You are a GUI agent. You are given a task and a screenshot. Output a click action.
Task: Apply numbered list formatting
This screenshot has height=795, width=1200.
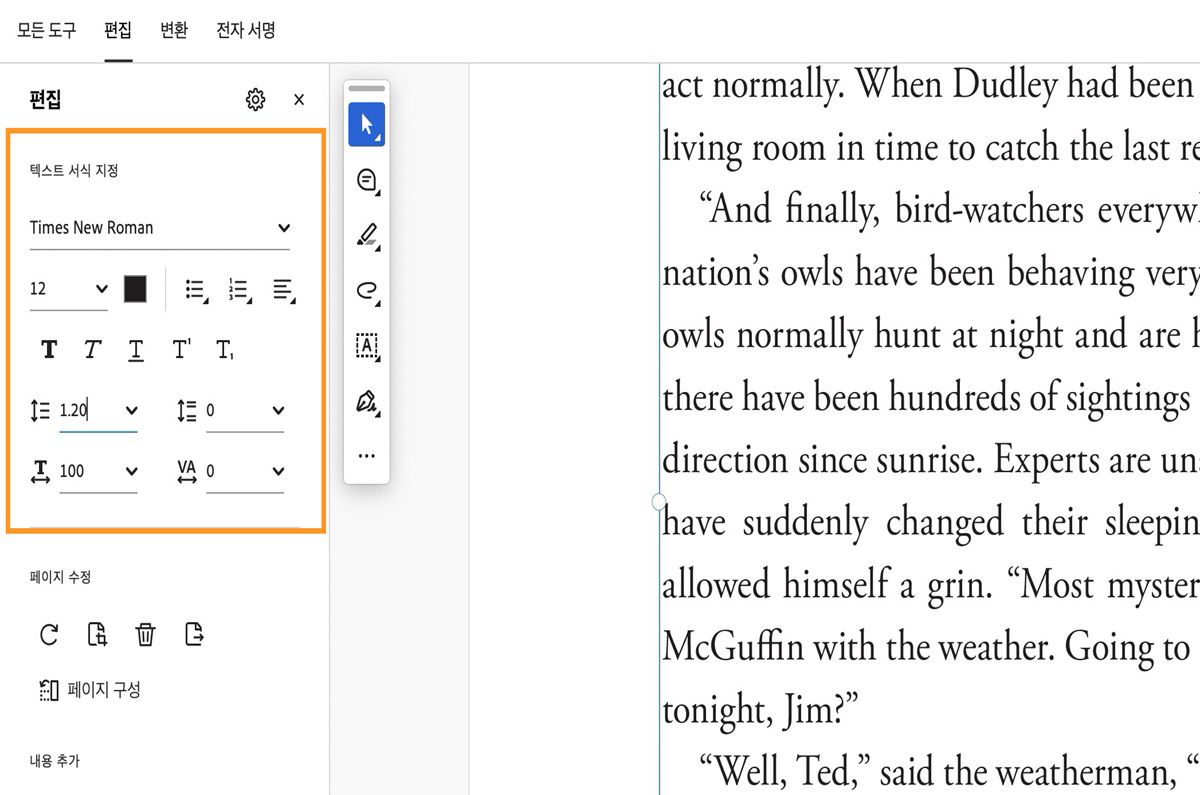240,290
